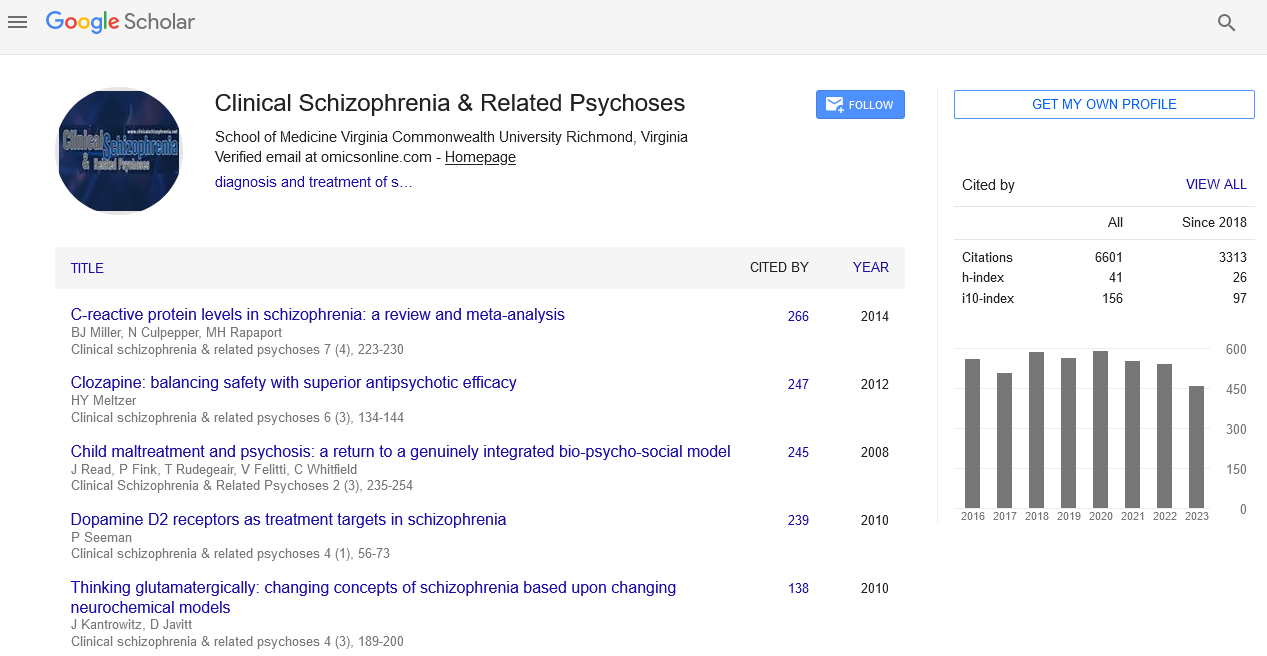Click the diagnosis and treatment interest tag

[313, 182]
